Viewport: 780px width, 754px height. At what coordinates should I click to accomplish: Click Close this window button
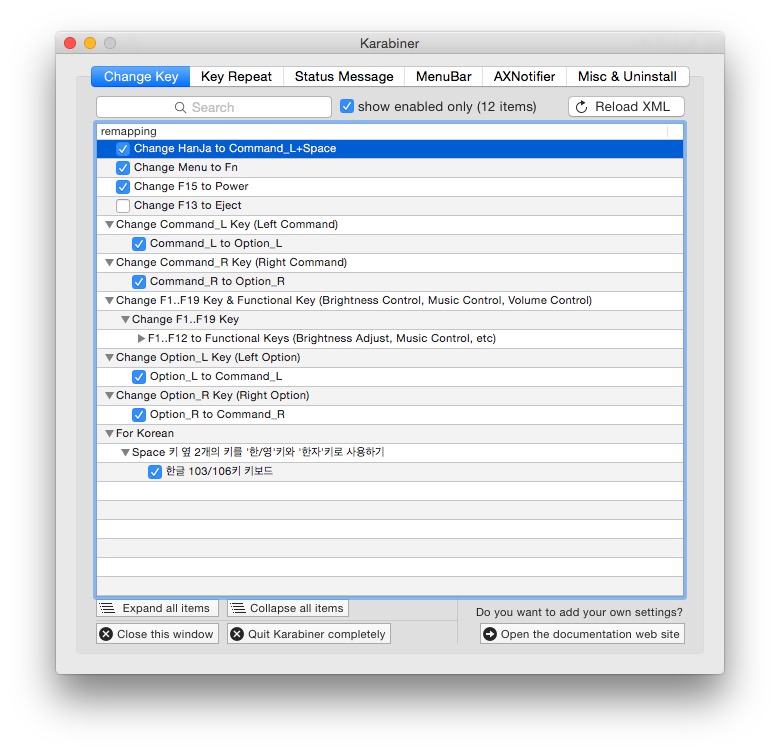tap(157, 634)
